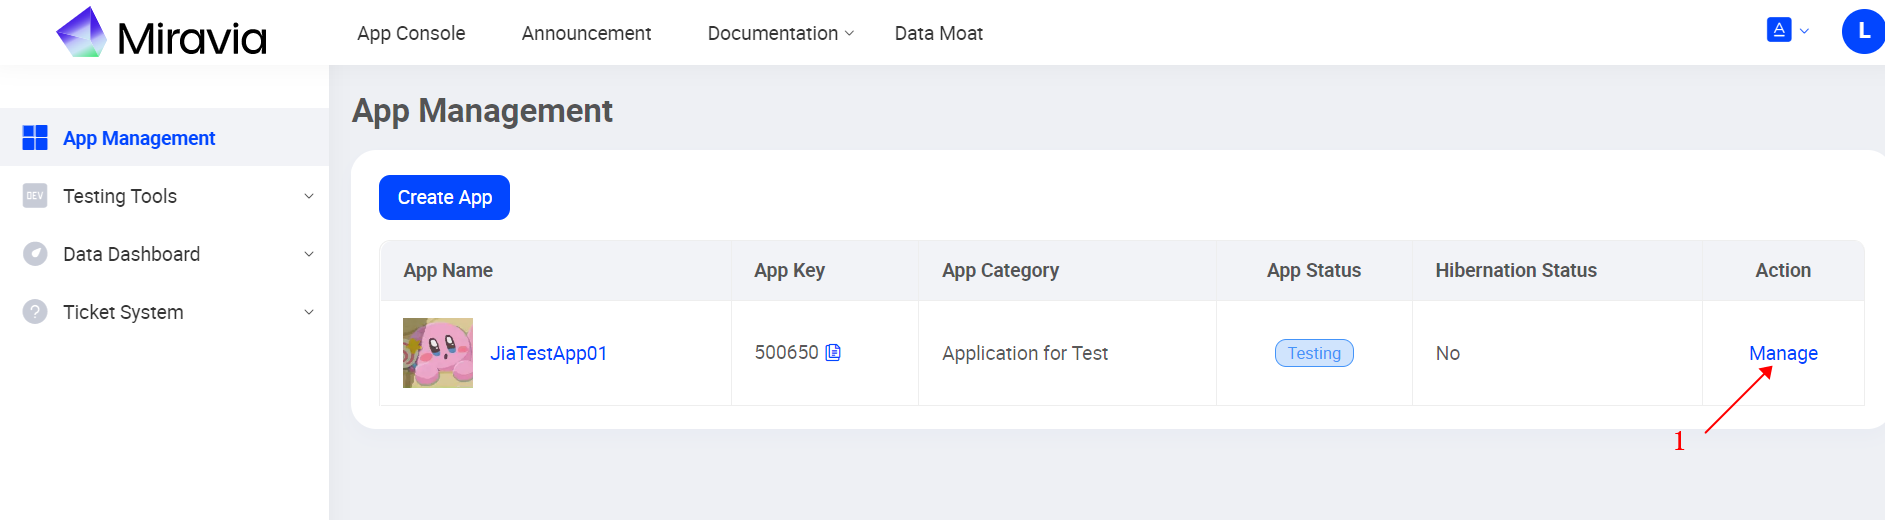Open the Documentation dropdown menu

780,34
